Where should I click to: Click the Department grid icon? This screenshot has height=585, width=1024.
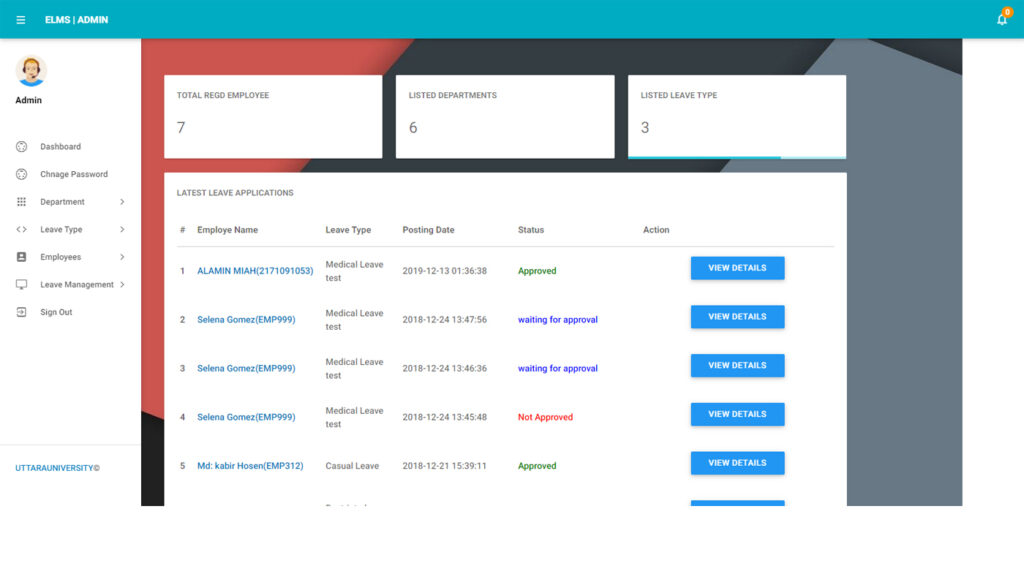pos(22,202)
